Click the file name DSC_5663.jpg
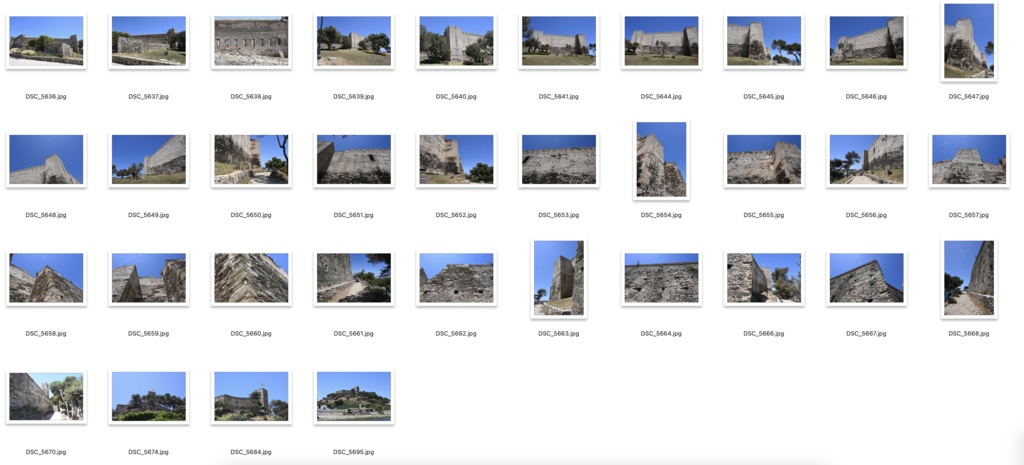Image resolution: width=1024 pixels, height=465 pixels. 559,334
